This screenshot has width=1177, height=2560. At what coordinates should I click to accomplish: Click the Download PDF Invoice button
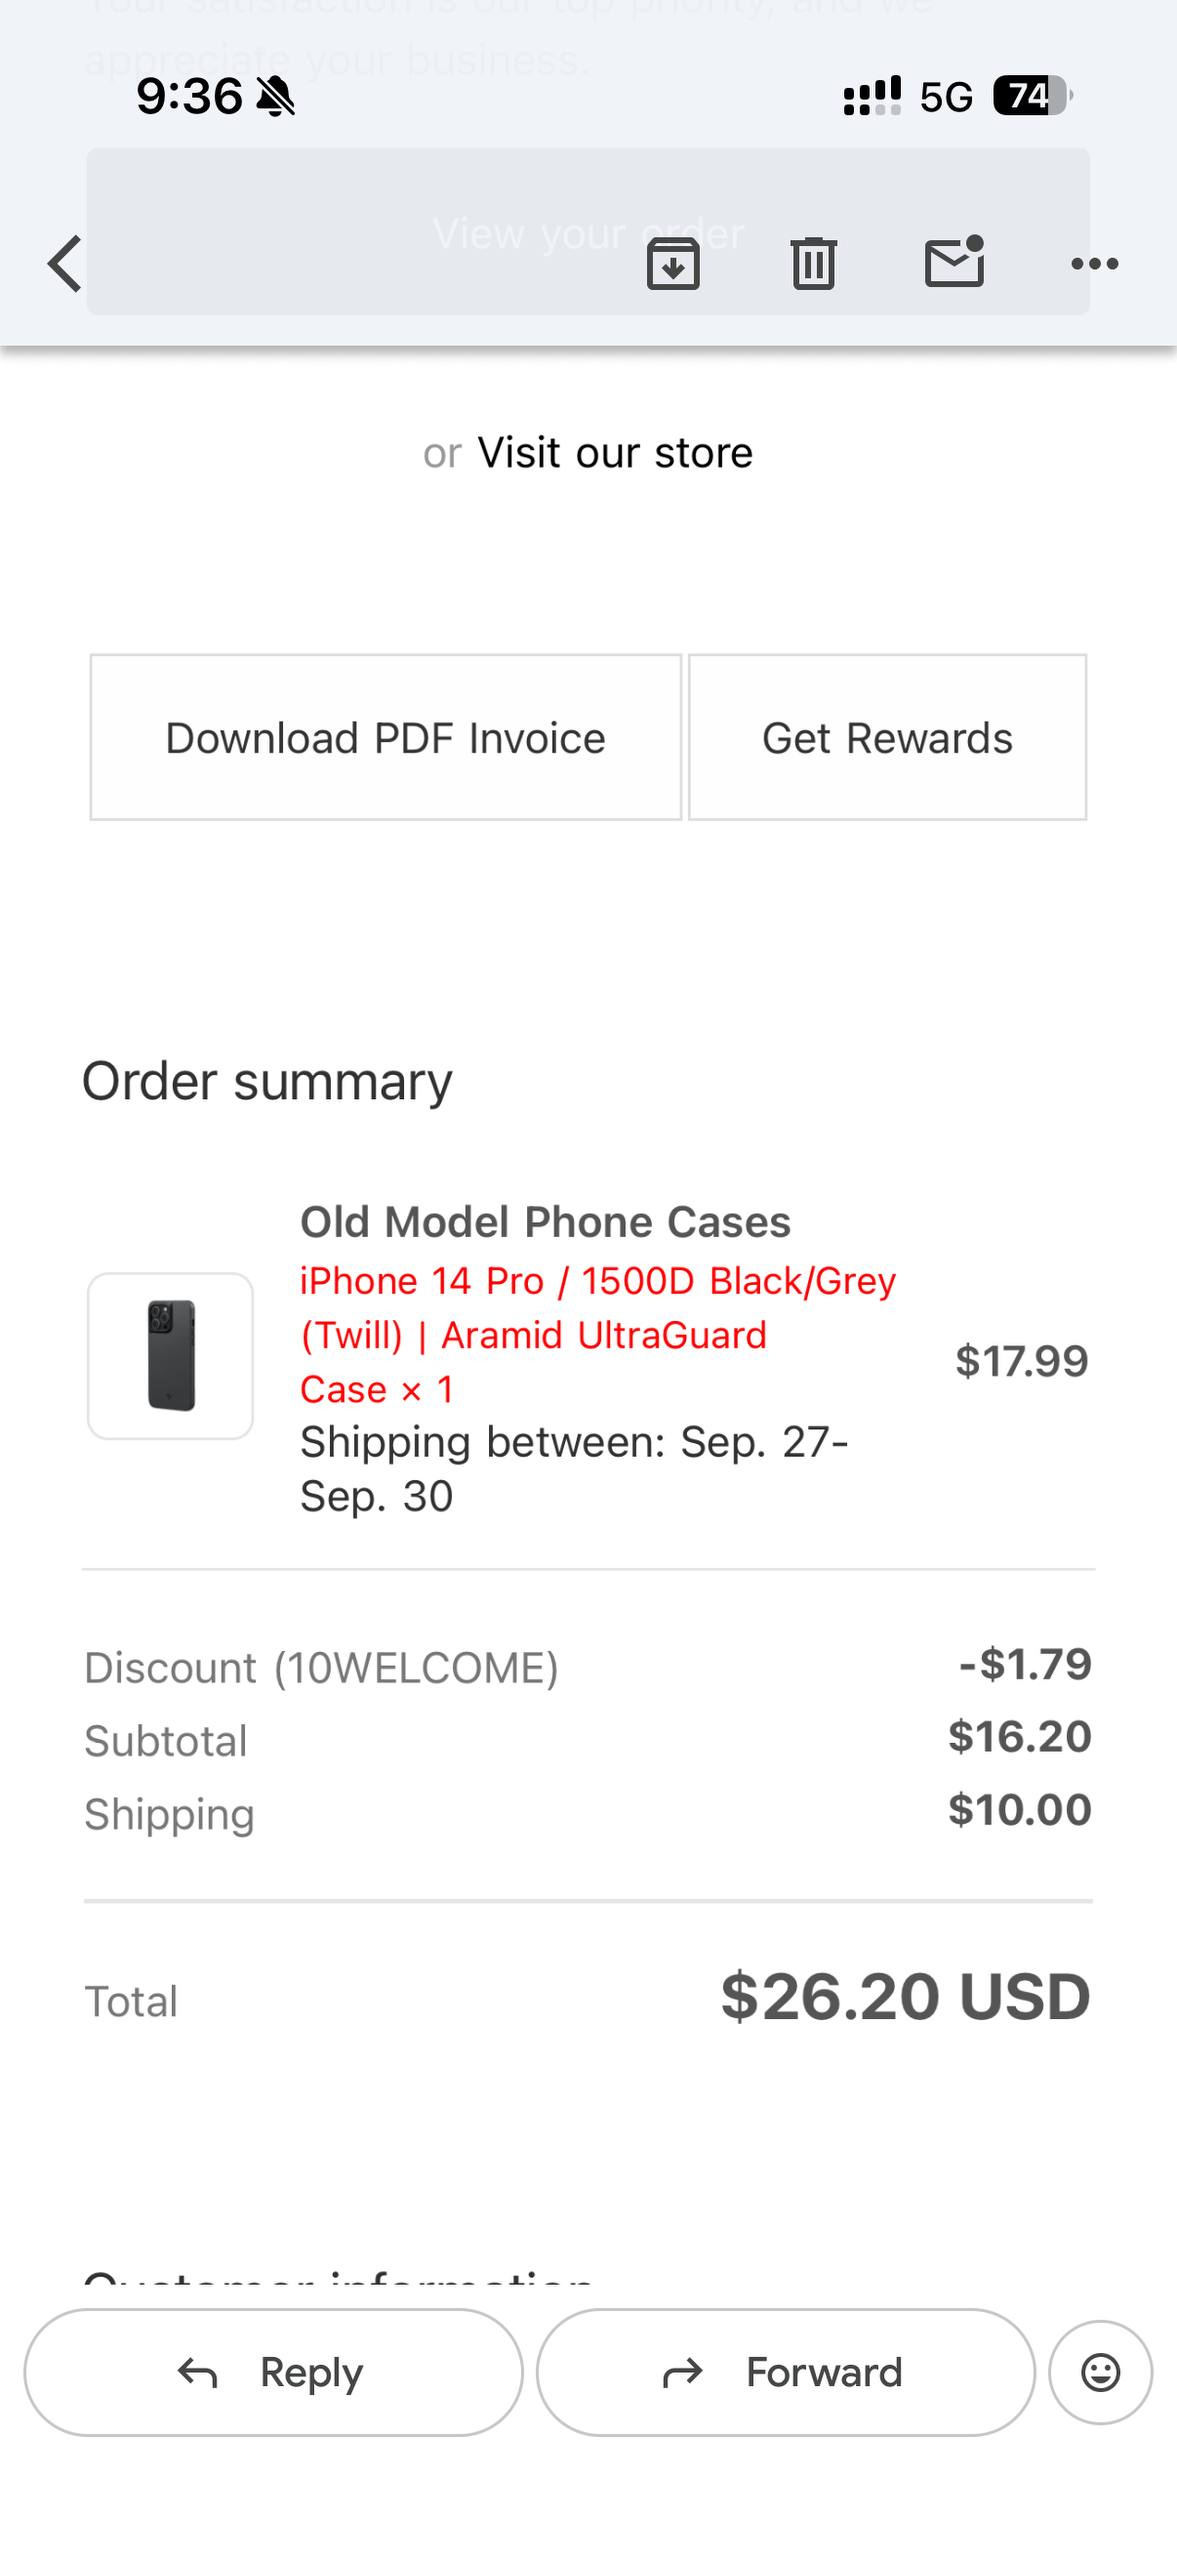pos(385,738)
